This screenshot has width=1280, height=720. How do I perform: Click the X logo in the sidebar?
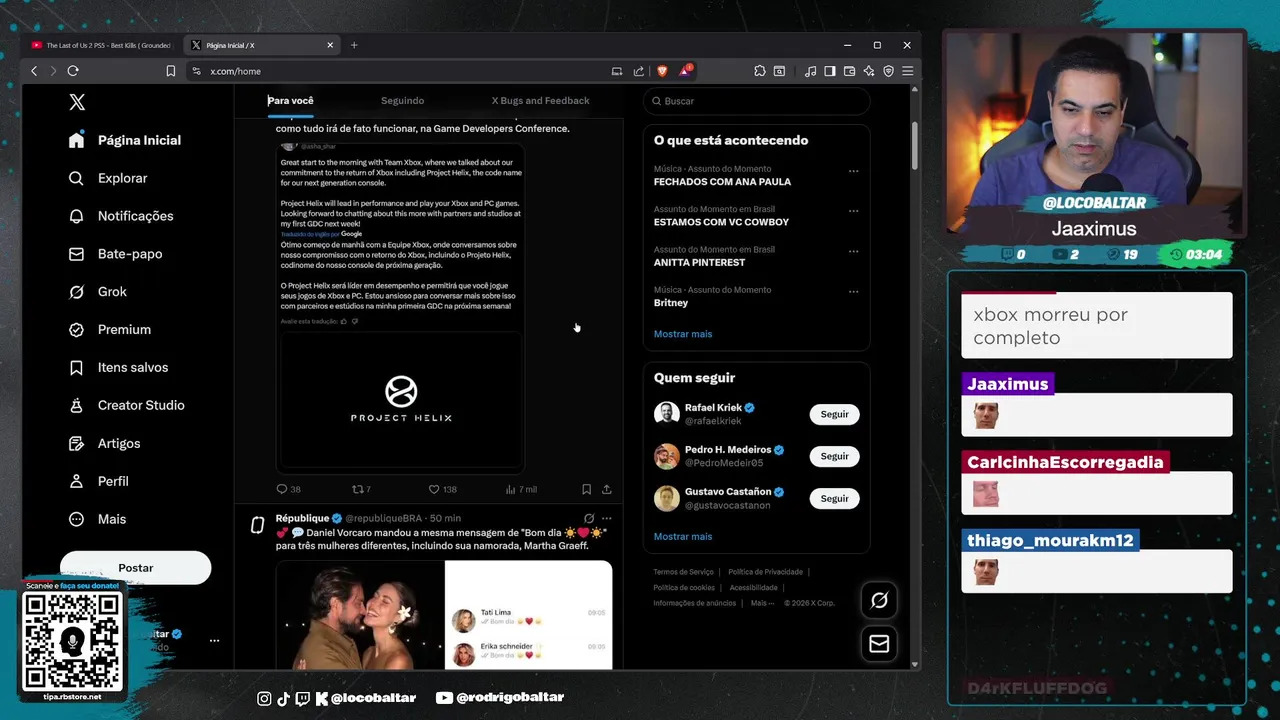click(x=77, y=102)
